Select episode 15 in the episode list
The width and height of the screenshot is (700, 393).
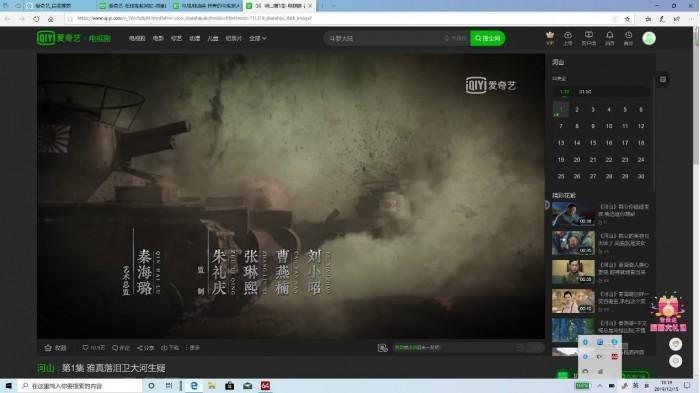tap(593, 143)
